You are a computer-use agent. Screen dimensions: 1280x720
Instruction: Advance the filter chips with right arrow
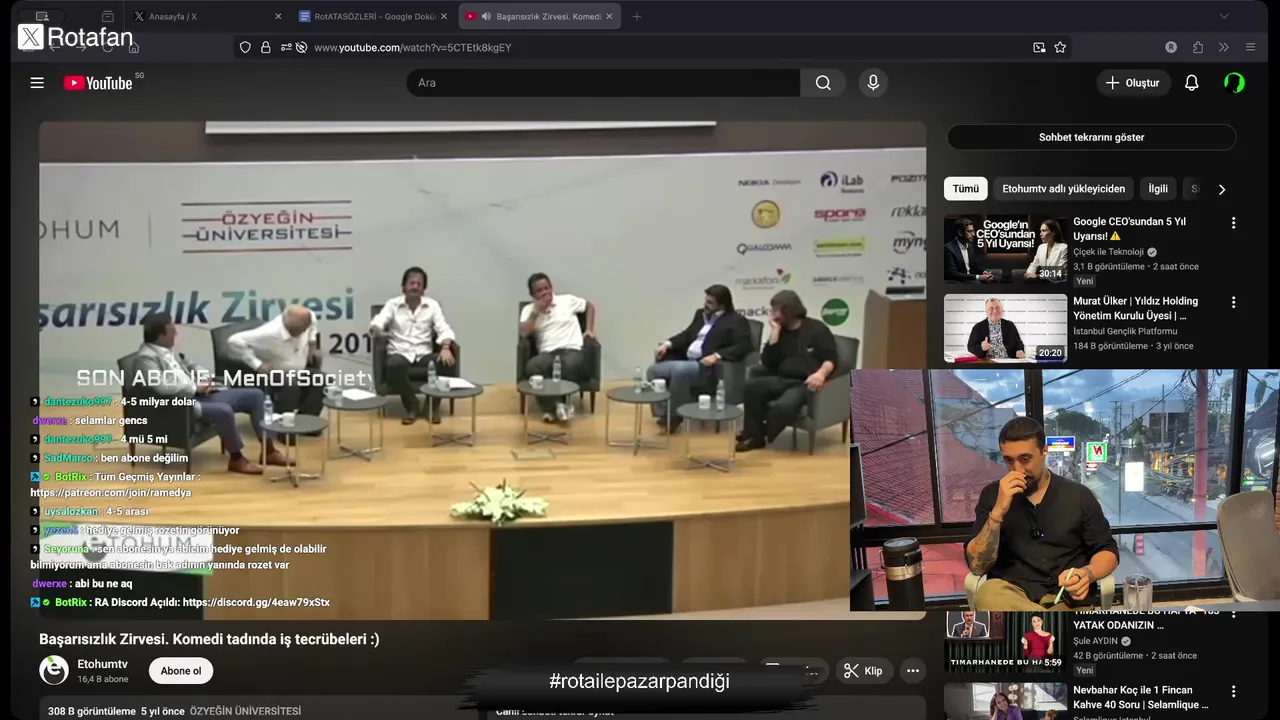[1221, 189]
